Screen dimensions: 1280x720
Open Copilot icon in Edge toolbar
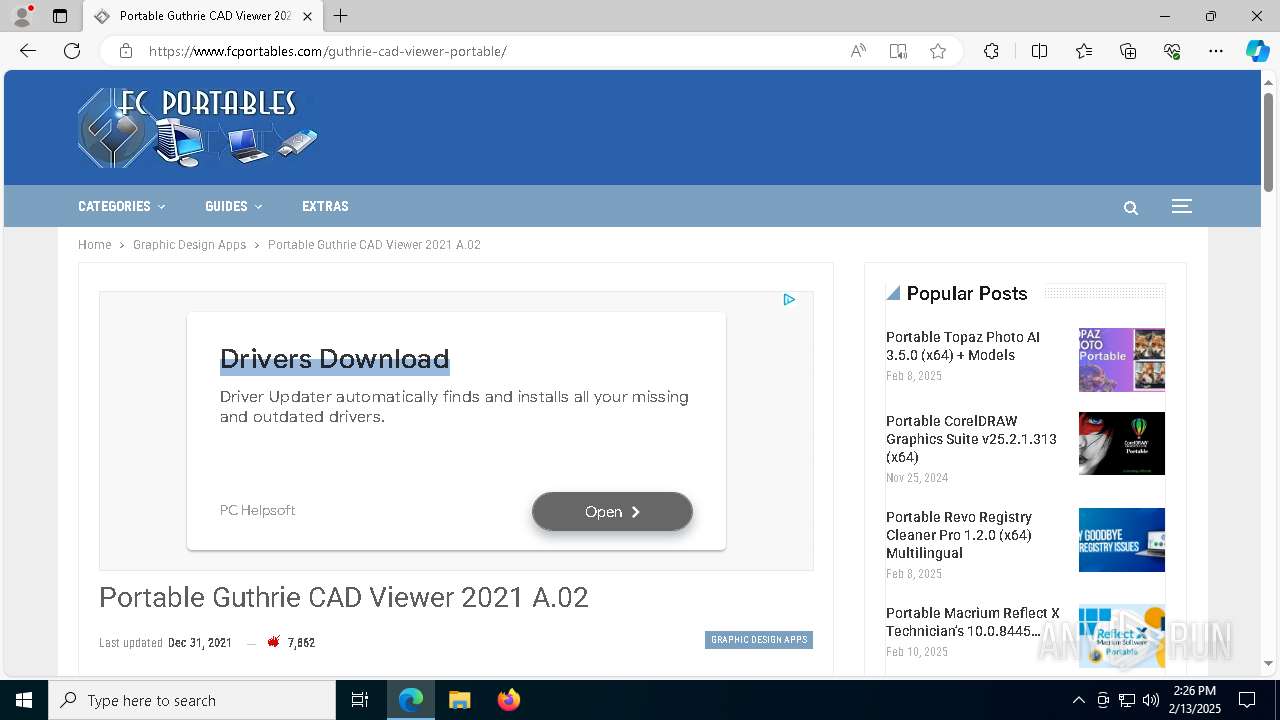click(1257, 51)
